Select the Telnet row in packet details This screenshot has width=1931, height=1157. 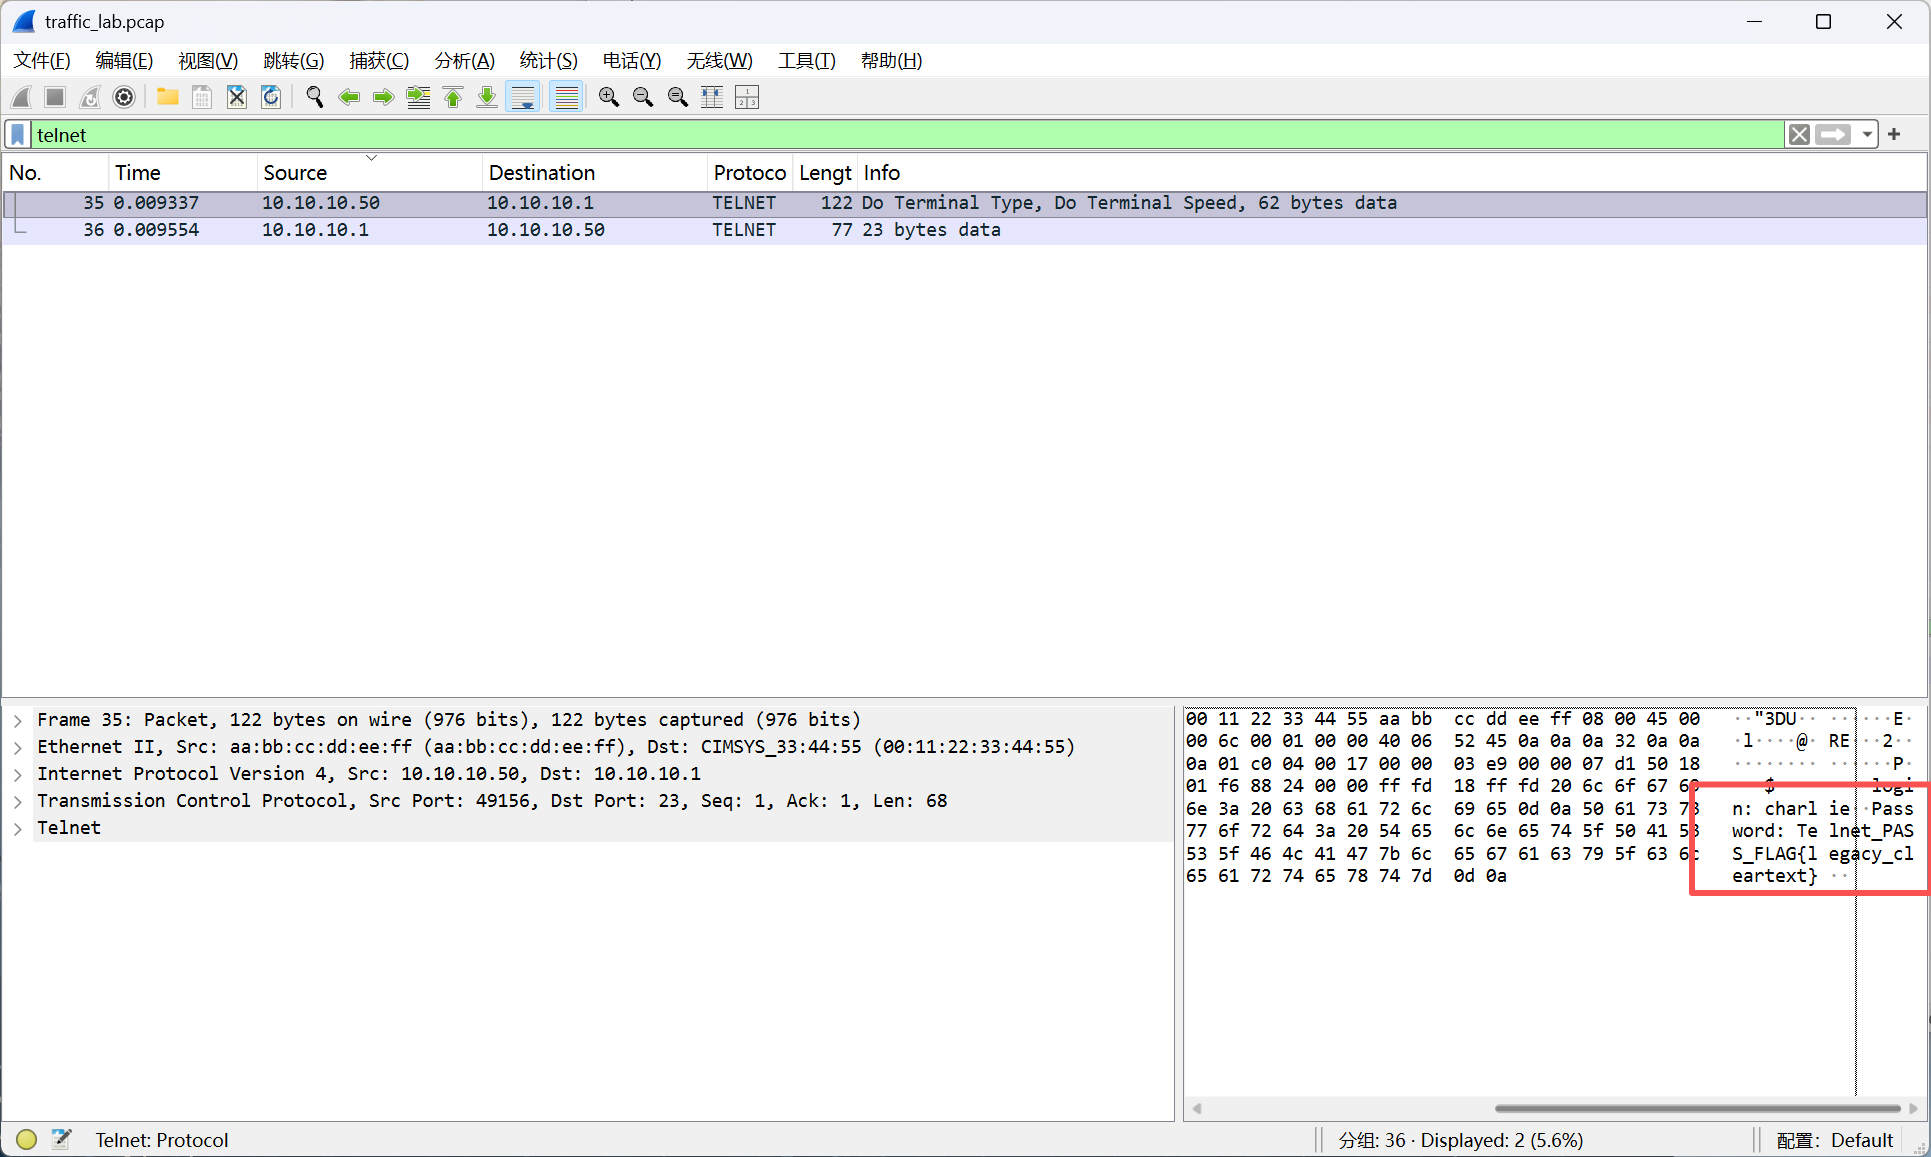click(602, 828)
